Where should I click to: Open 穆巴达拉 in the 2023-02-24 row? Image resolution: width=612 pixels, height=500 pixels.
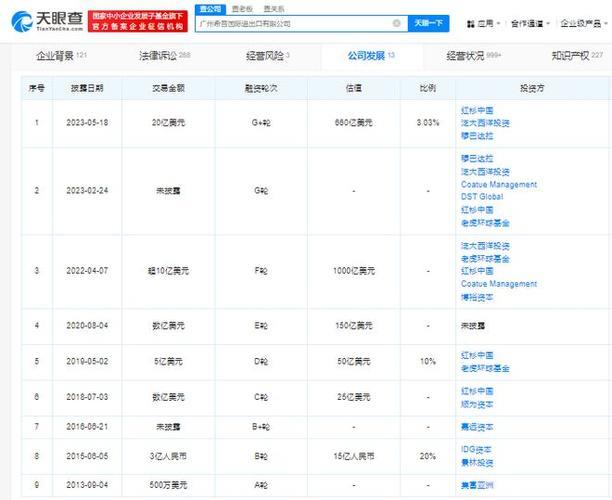coord(477,158)
